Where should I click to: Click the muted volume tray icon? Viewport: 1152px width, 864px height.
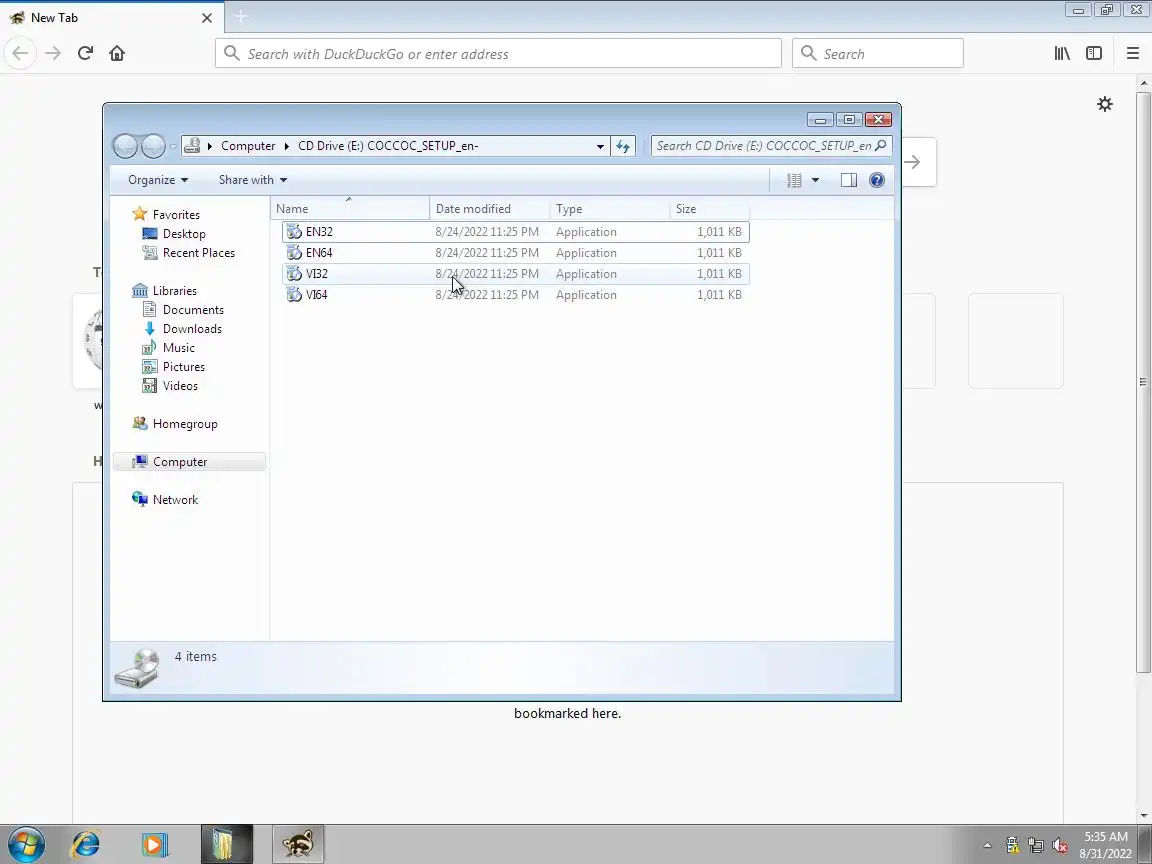pyautogui.click(x=1059, y=846)
